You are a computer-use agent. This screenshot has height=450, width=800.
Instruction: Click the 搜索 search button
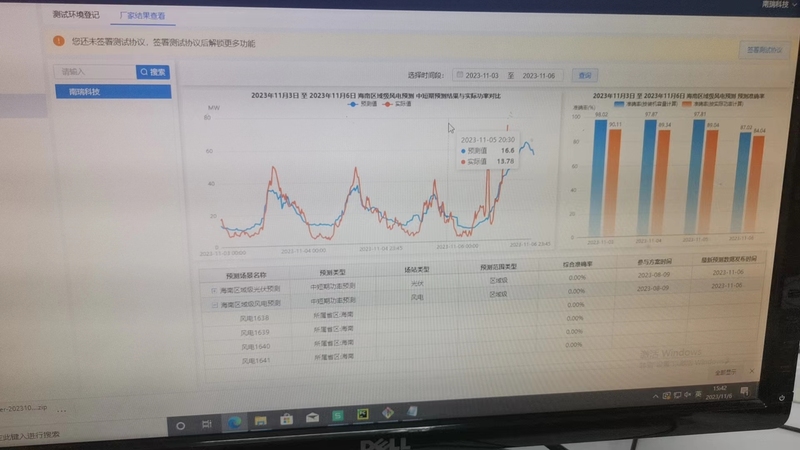click(x=153, y=72)
